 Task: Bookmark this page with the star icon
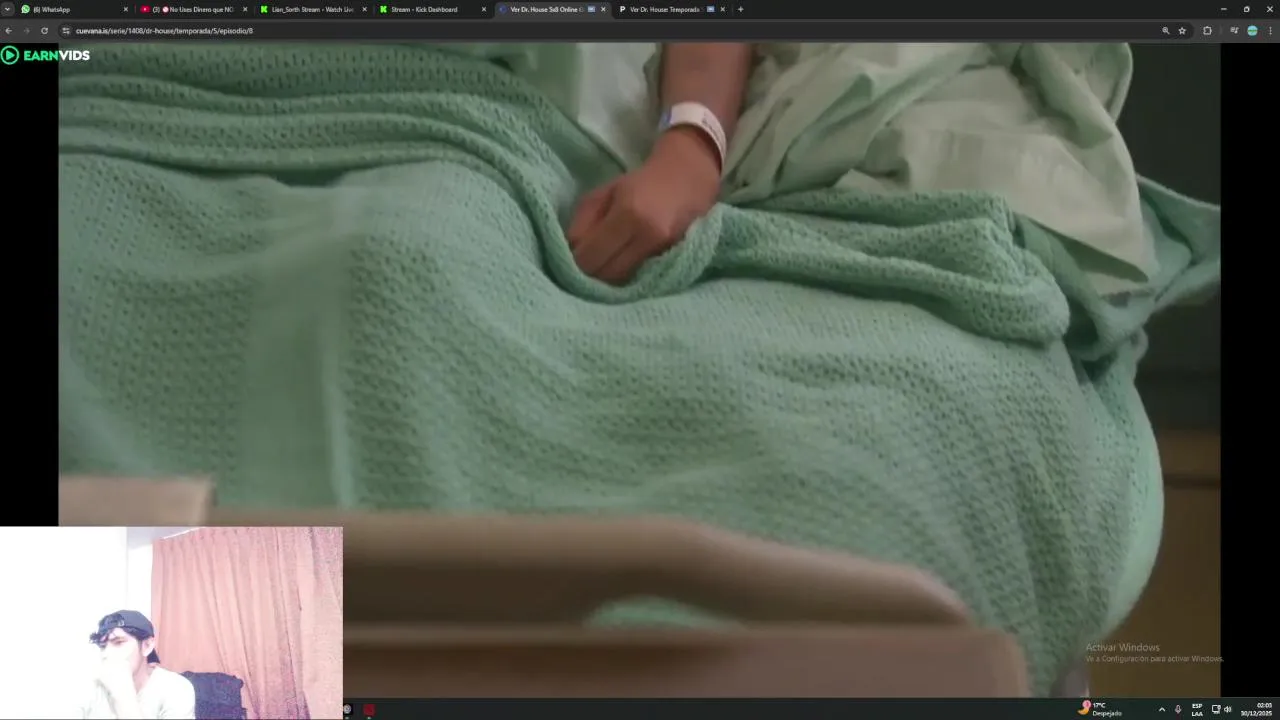1182,31
